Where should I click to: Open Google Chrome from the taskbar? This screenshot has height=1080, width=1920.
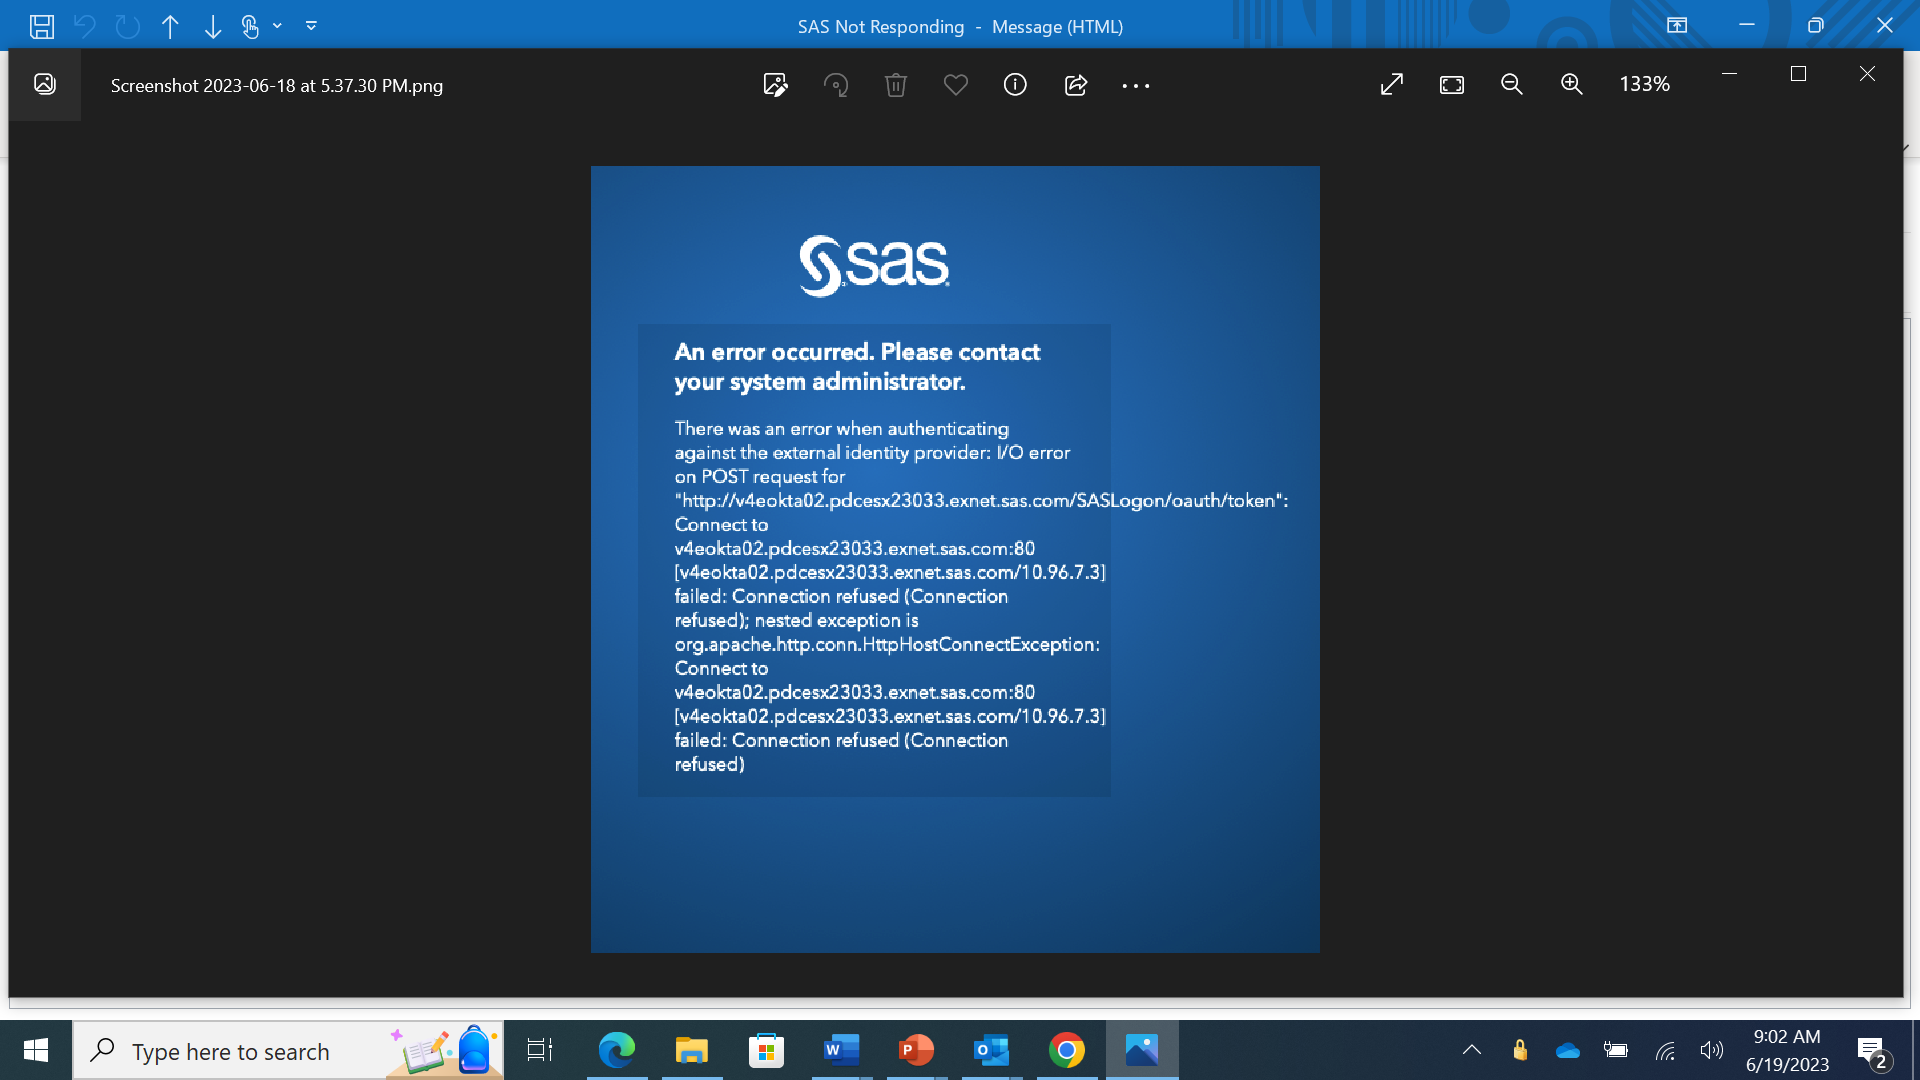tap(1066, 1050)
